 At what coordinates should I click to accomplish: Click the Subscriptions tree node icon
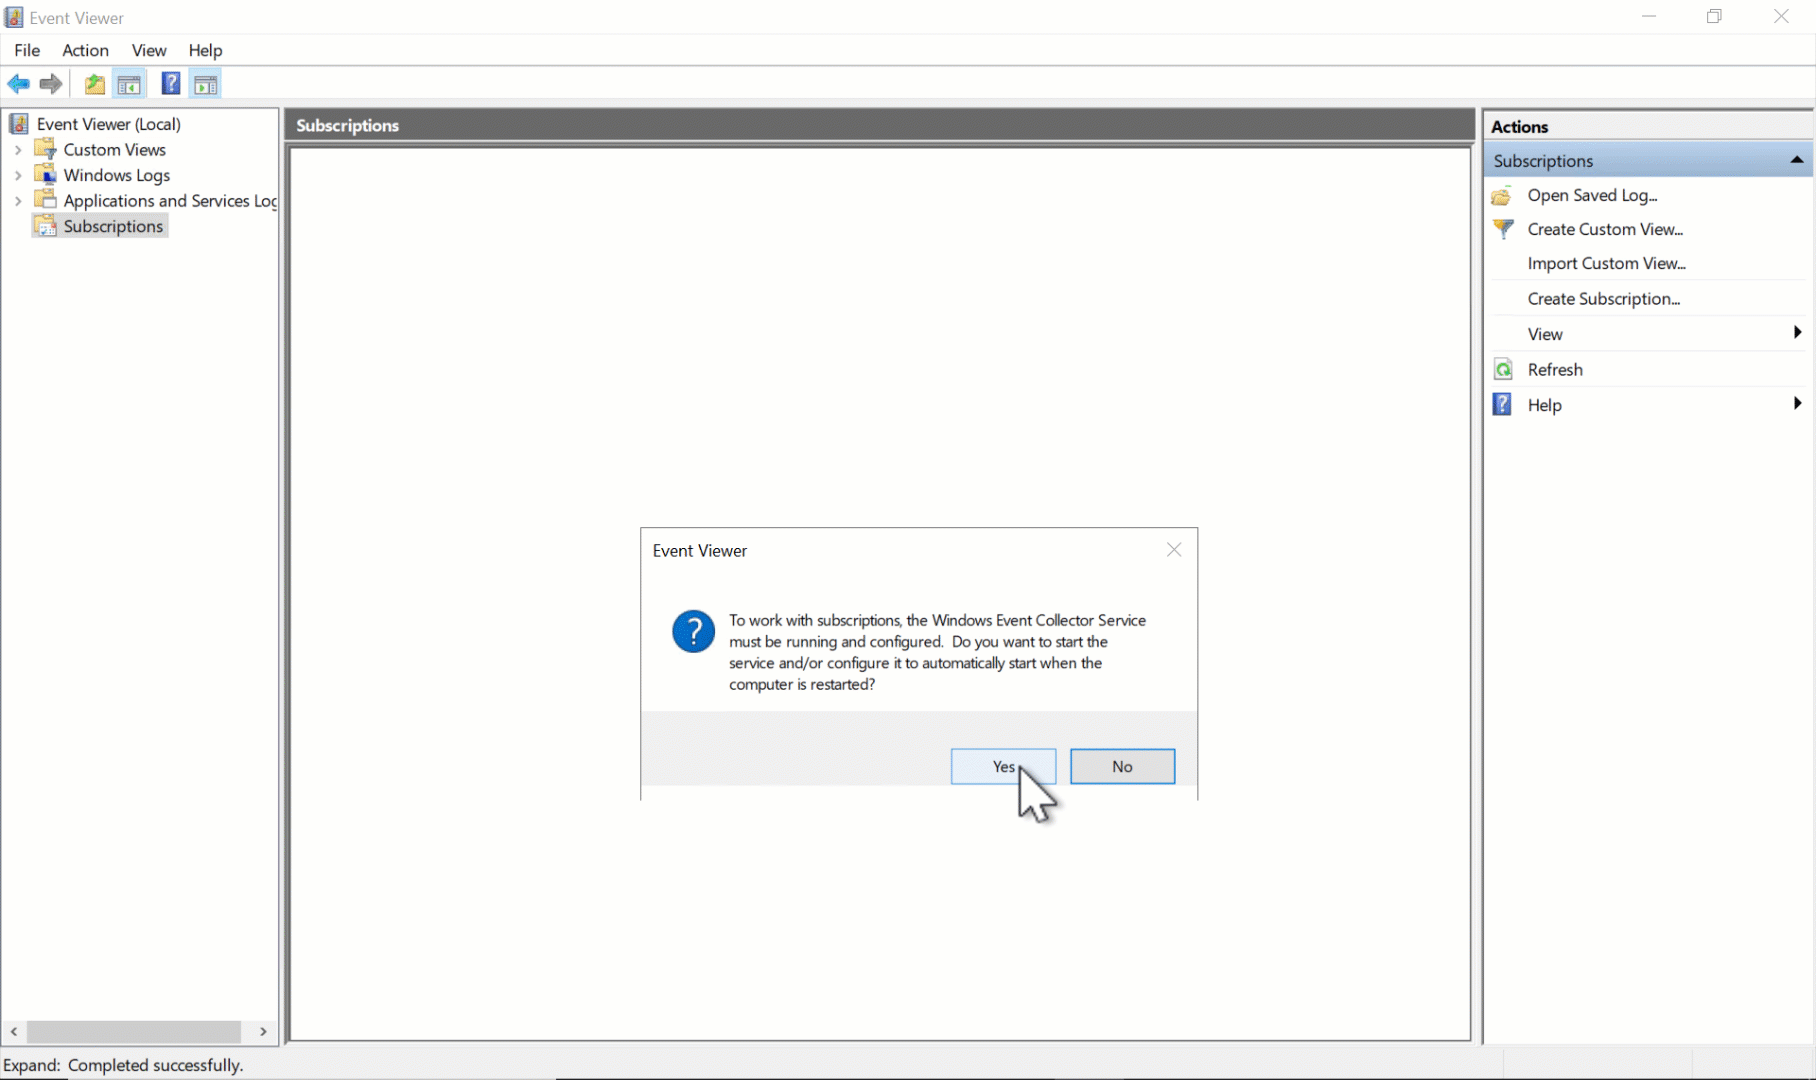coord(45,226)
